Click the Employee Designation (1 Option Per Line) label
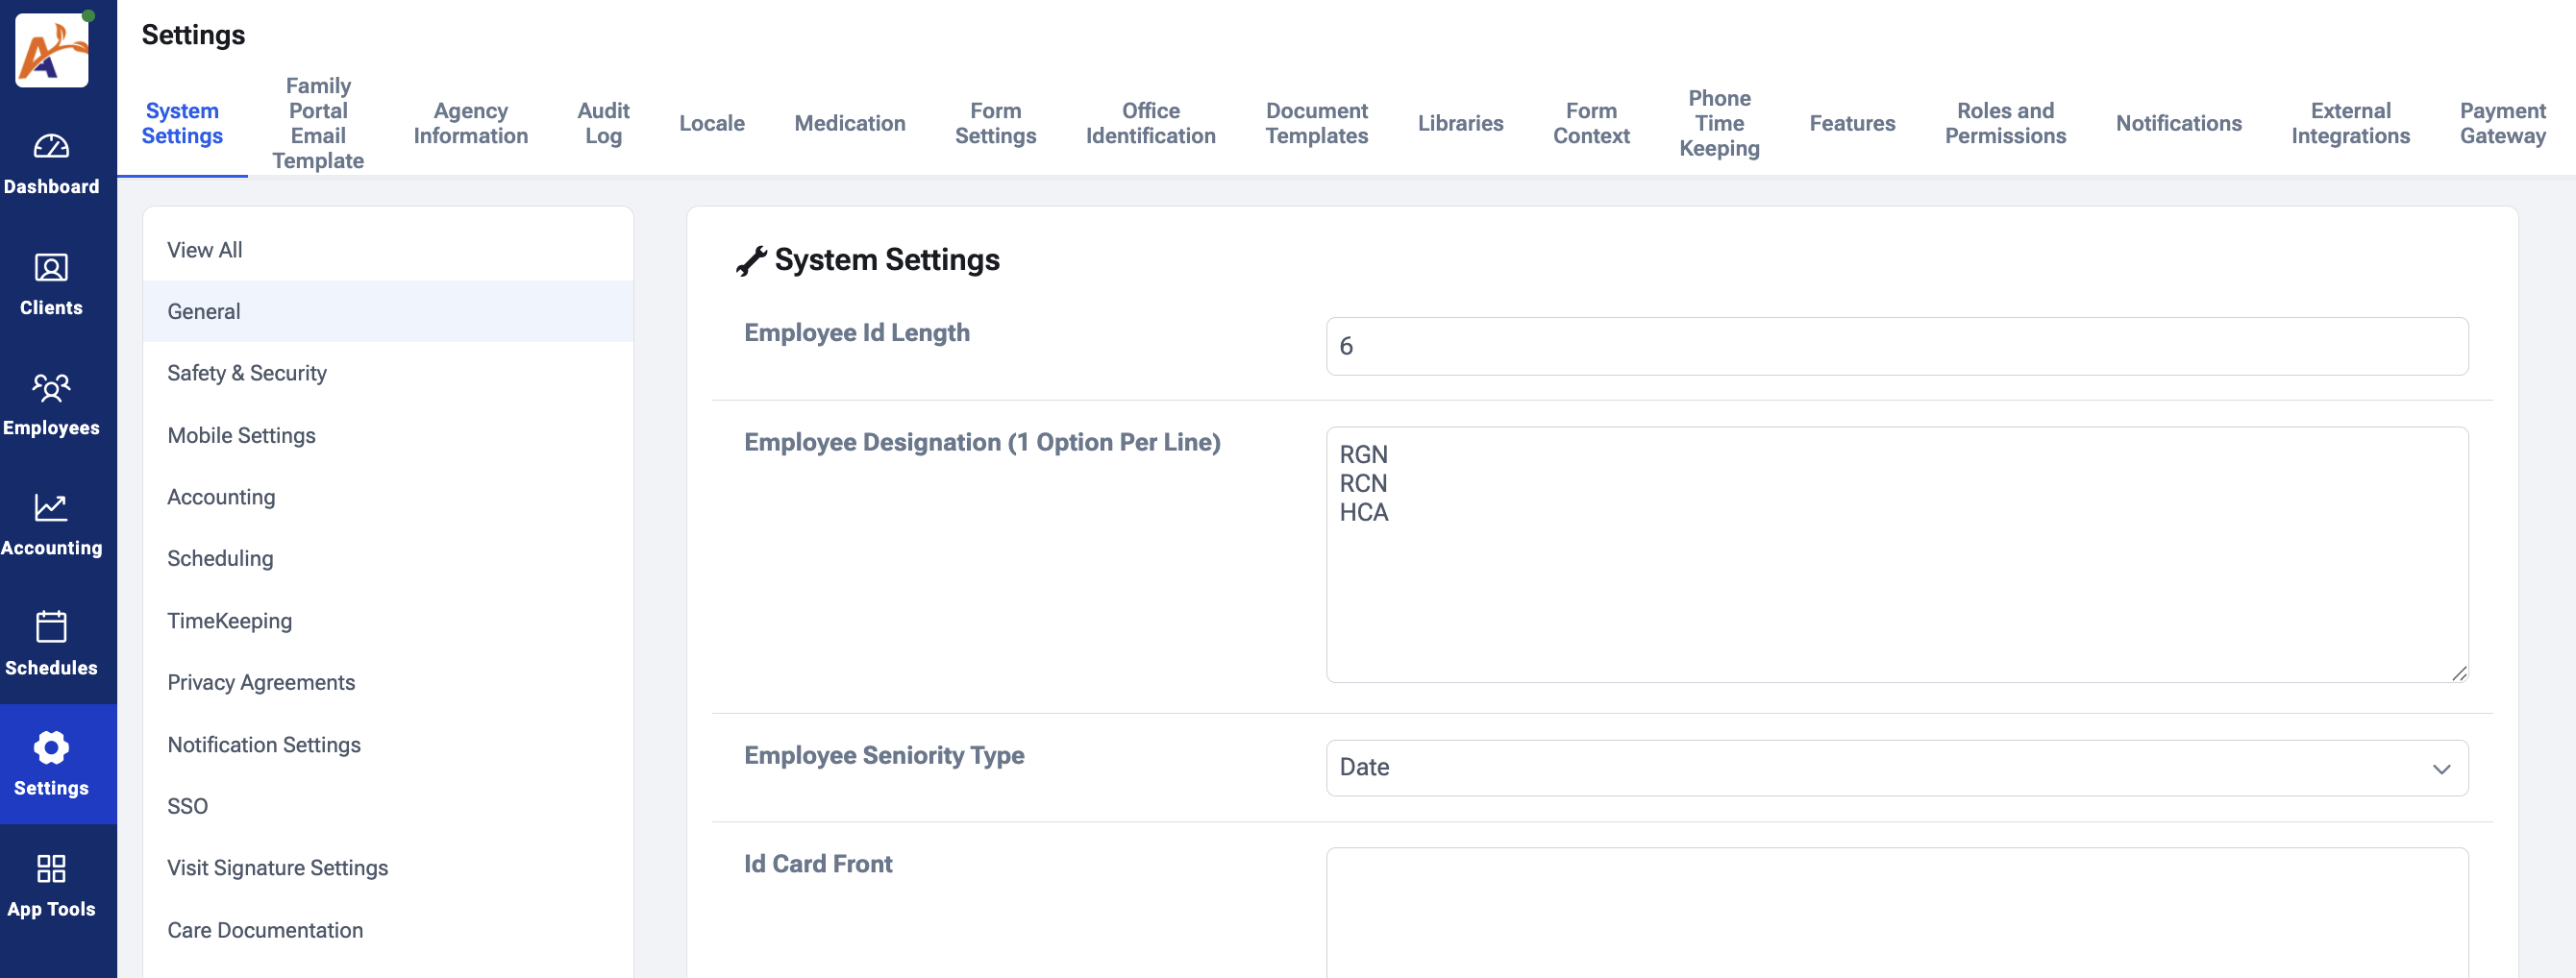 click(x=982, y=442)
